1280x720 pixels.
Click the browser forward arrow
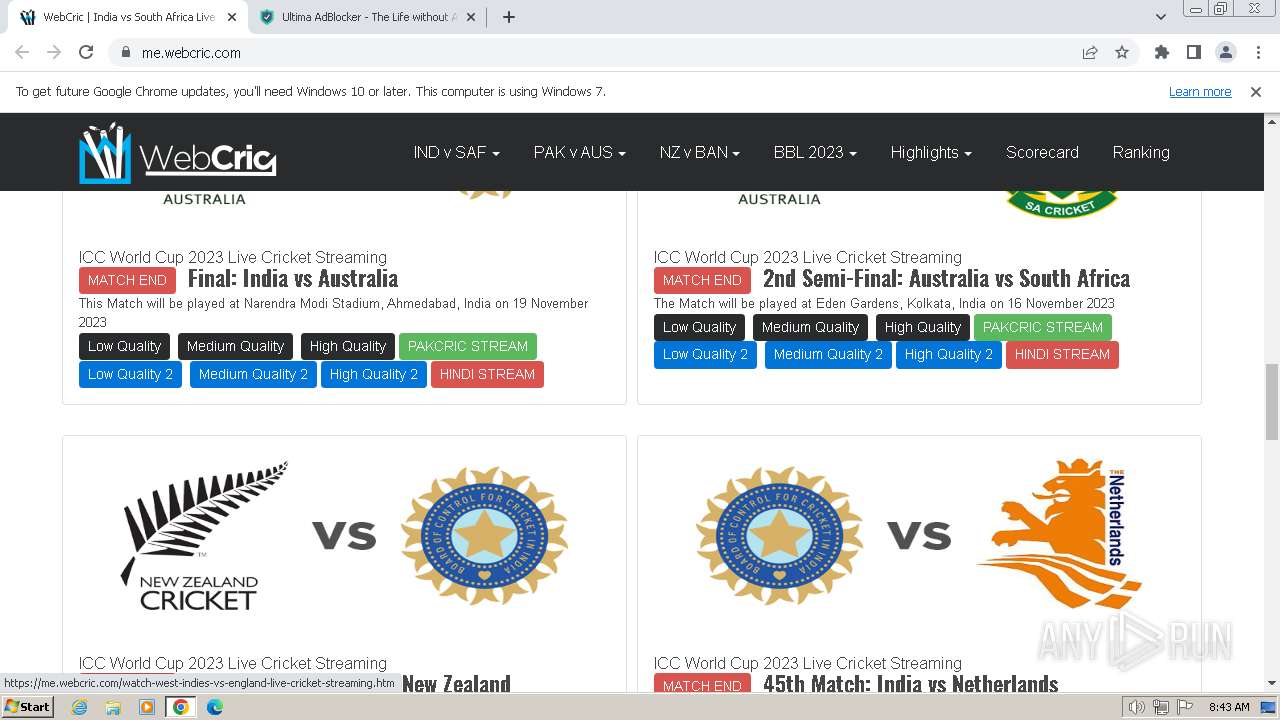point(54,52)
